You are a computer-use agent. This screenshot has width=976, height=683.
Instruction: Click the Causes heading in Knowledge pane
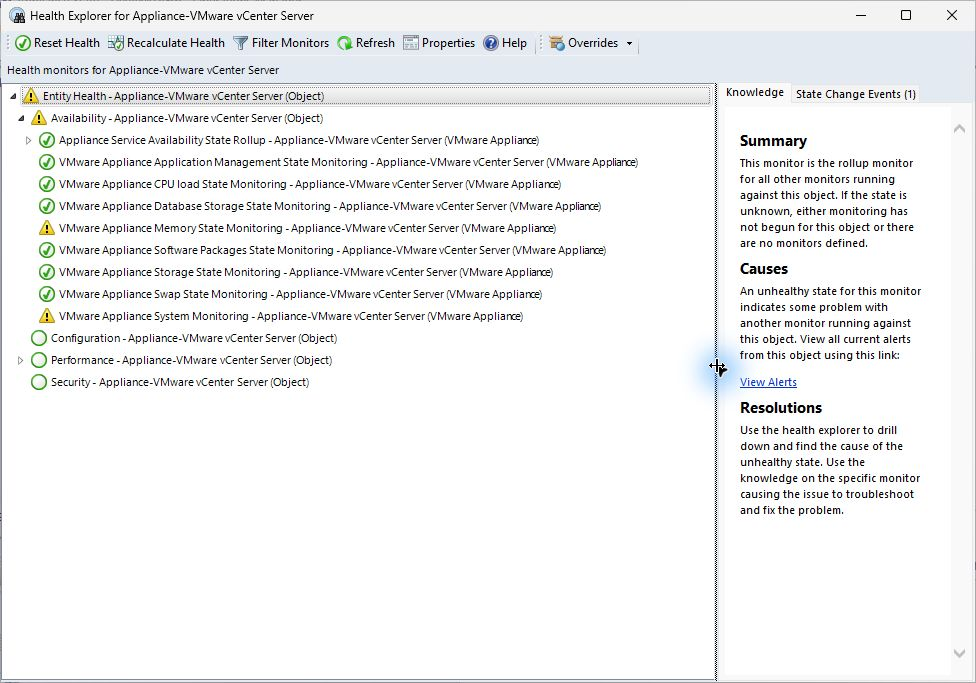[764, 269]
